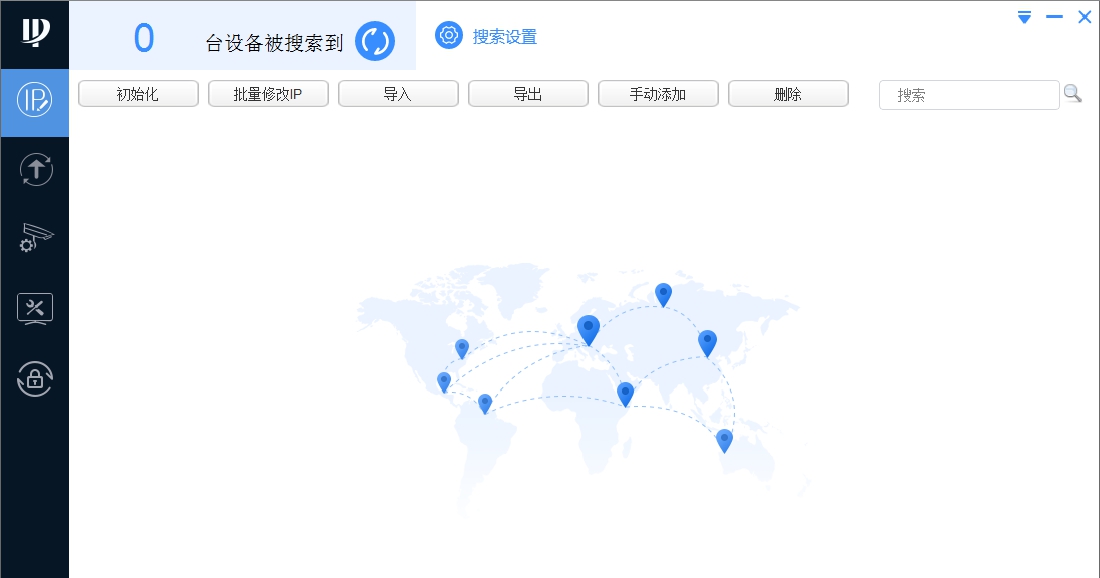This screenshot has width=1100, height=578.
Task: Switch to the highlighted IP tab in sidebar
Action: pos(35,103)
